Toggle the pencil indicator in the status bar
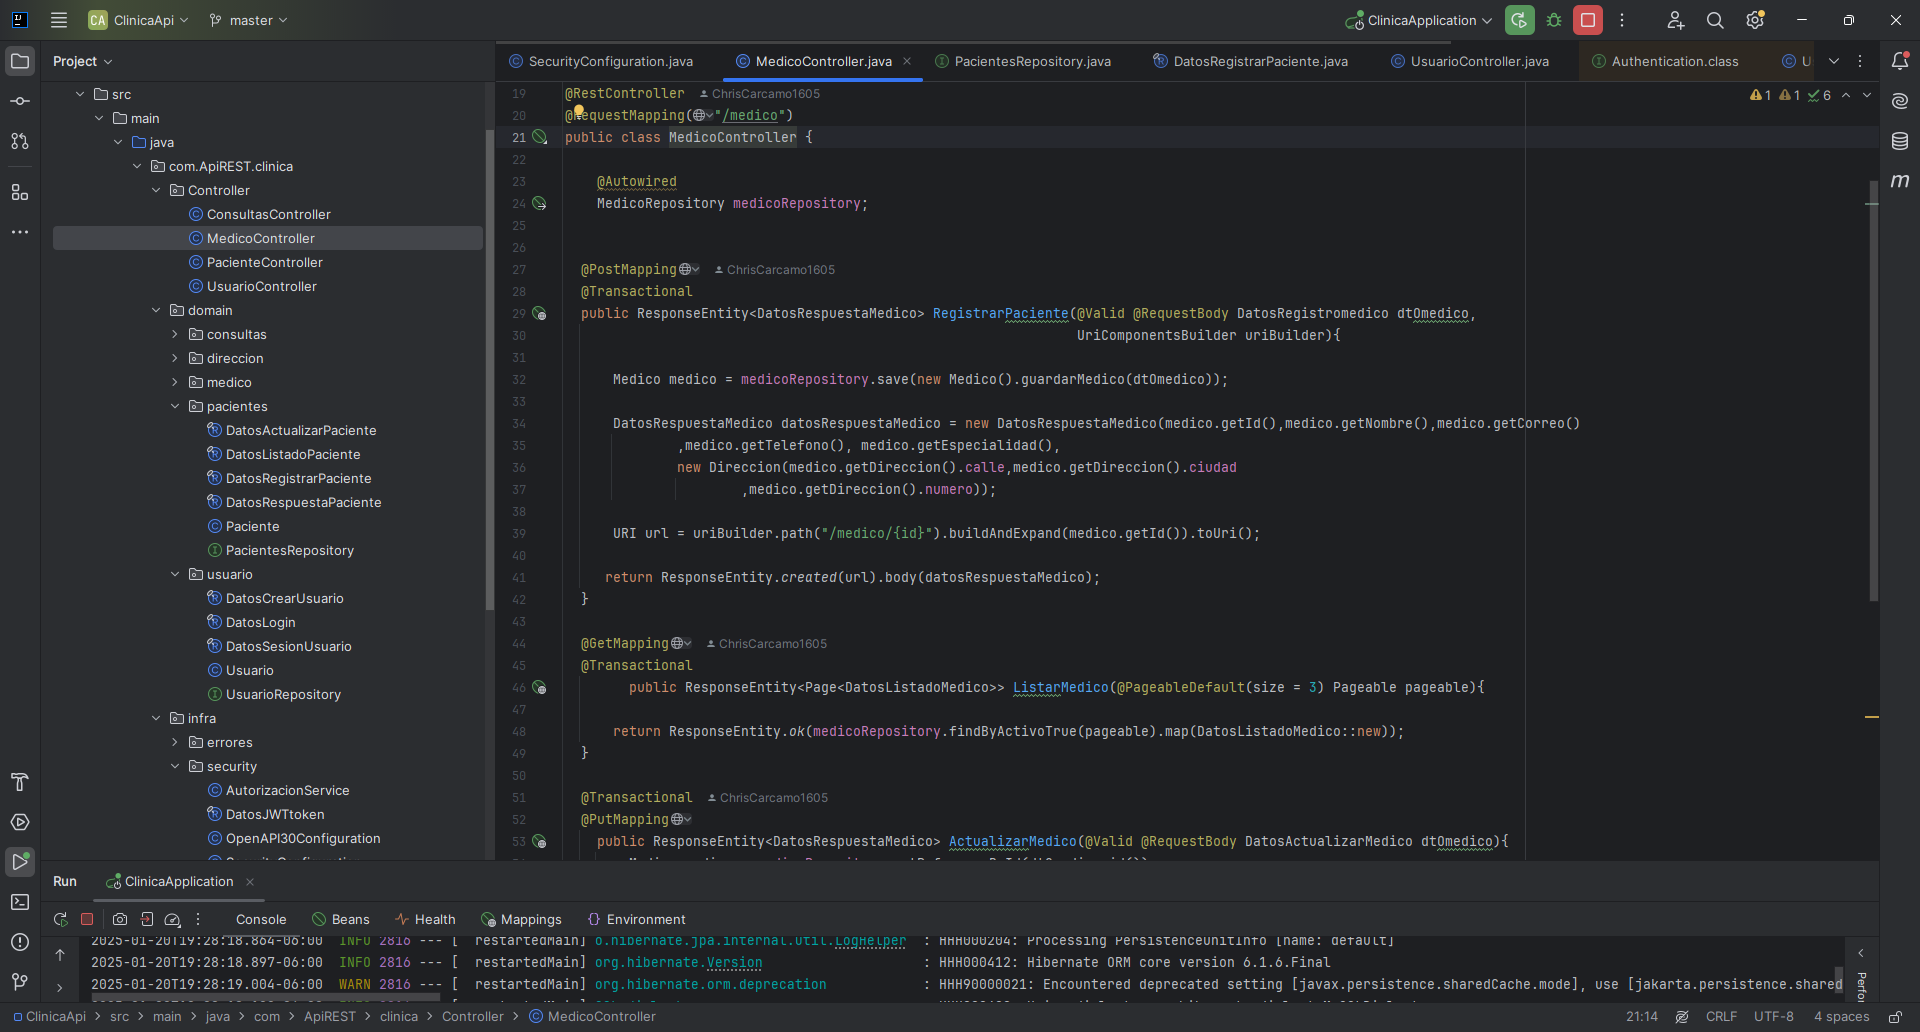 click(1682, 1016)
